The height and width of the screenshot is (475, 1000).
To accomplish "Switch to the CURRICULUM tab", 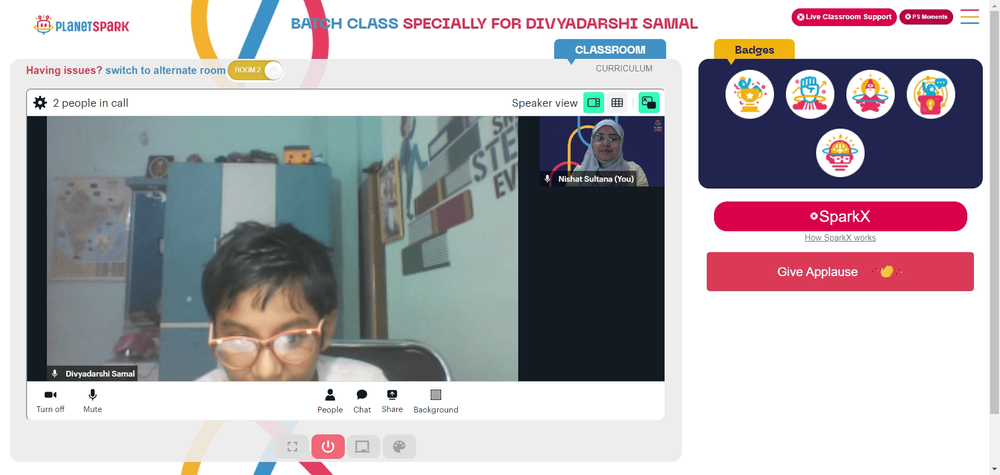I will [x=624, y=68].
